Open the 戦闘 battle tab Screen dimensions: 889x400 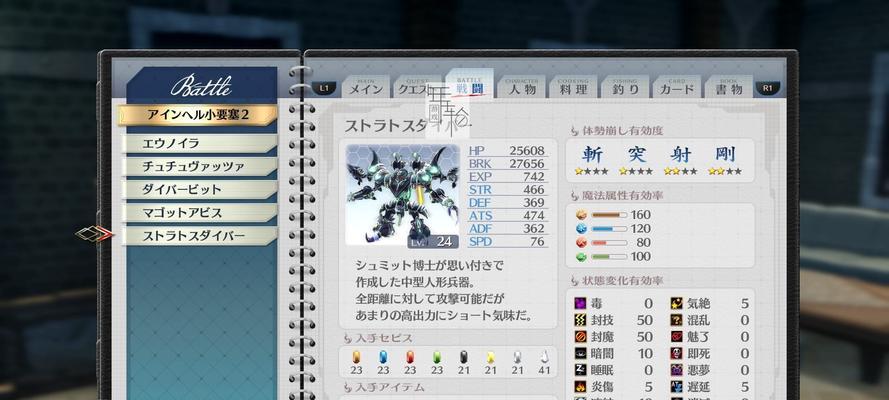point(469,85)
